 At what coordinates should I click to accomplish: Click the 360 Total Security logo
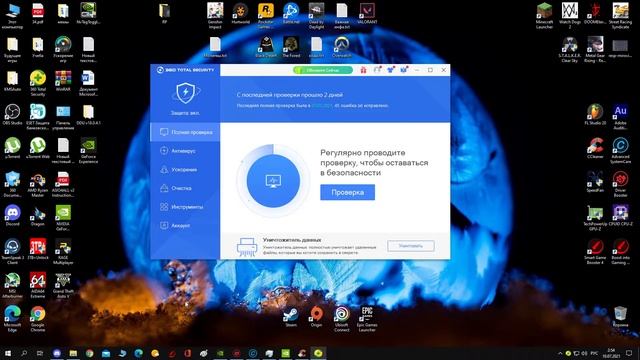[x=185, y=70]
